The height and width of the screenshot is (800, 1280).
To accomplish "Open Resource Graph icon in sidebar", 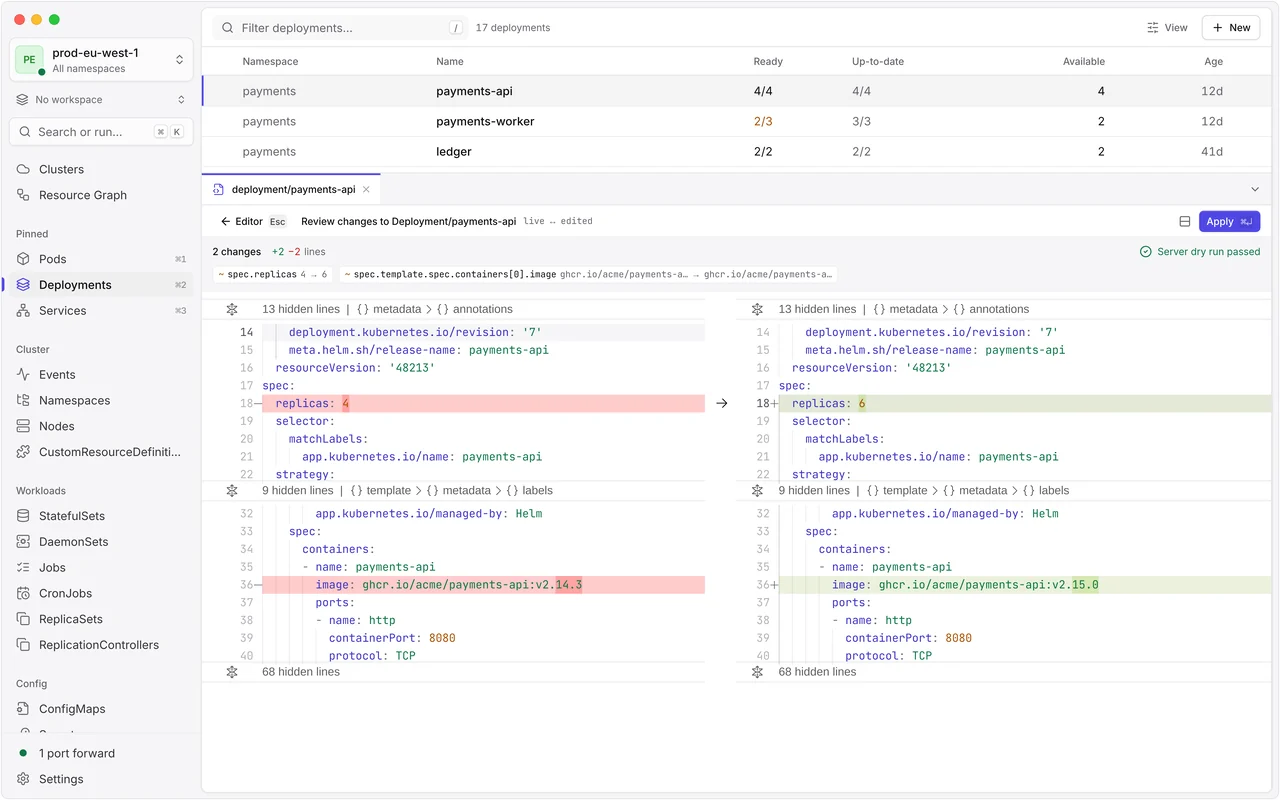I will pos(23,195).
